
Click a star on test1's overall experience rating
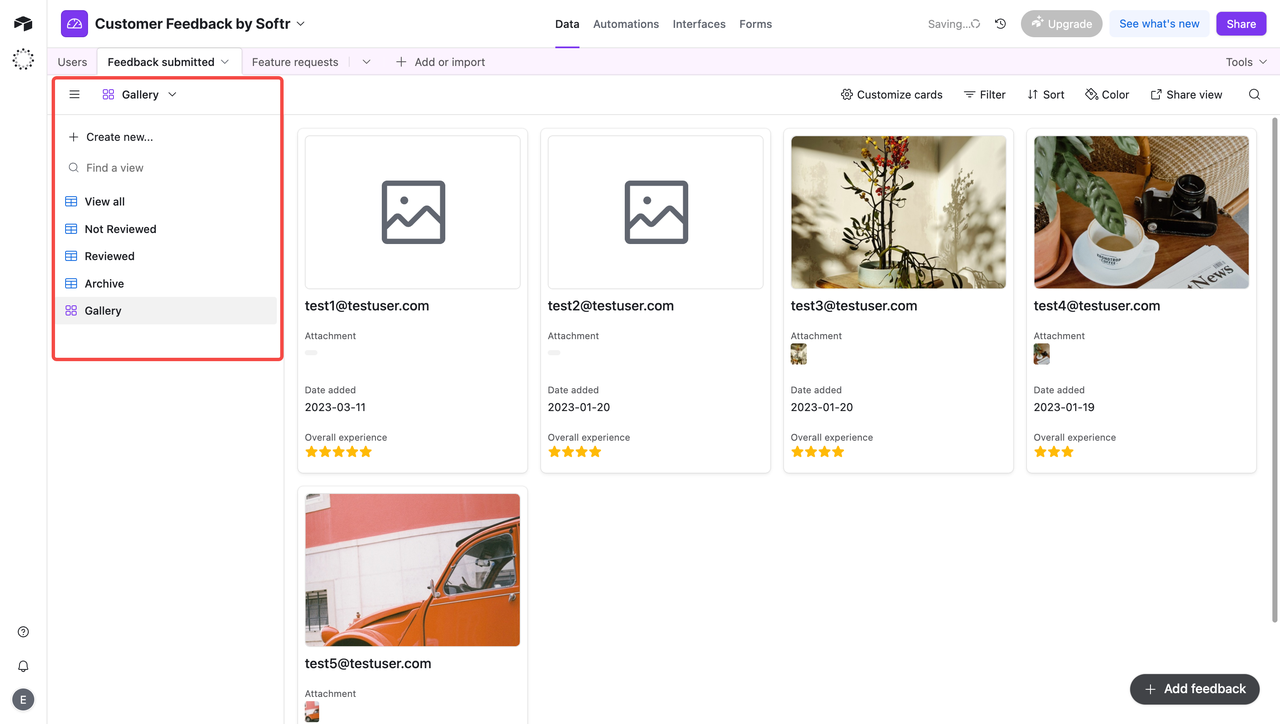(x=339, y=451)
